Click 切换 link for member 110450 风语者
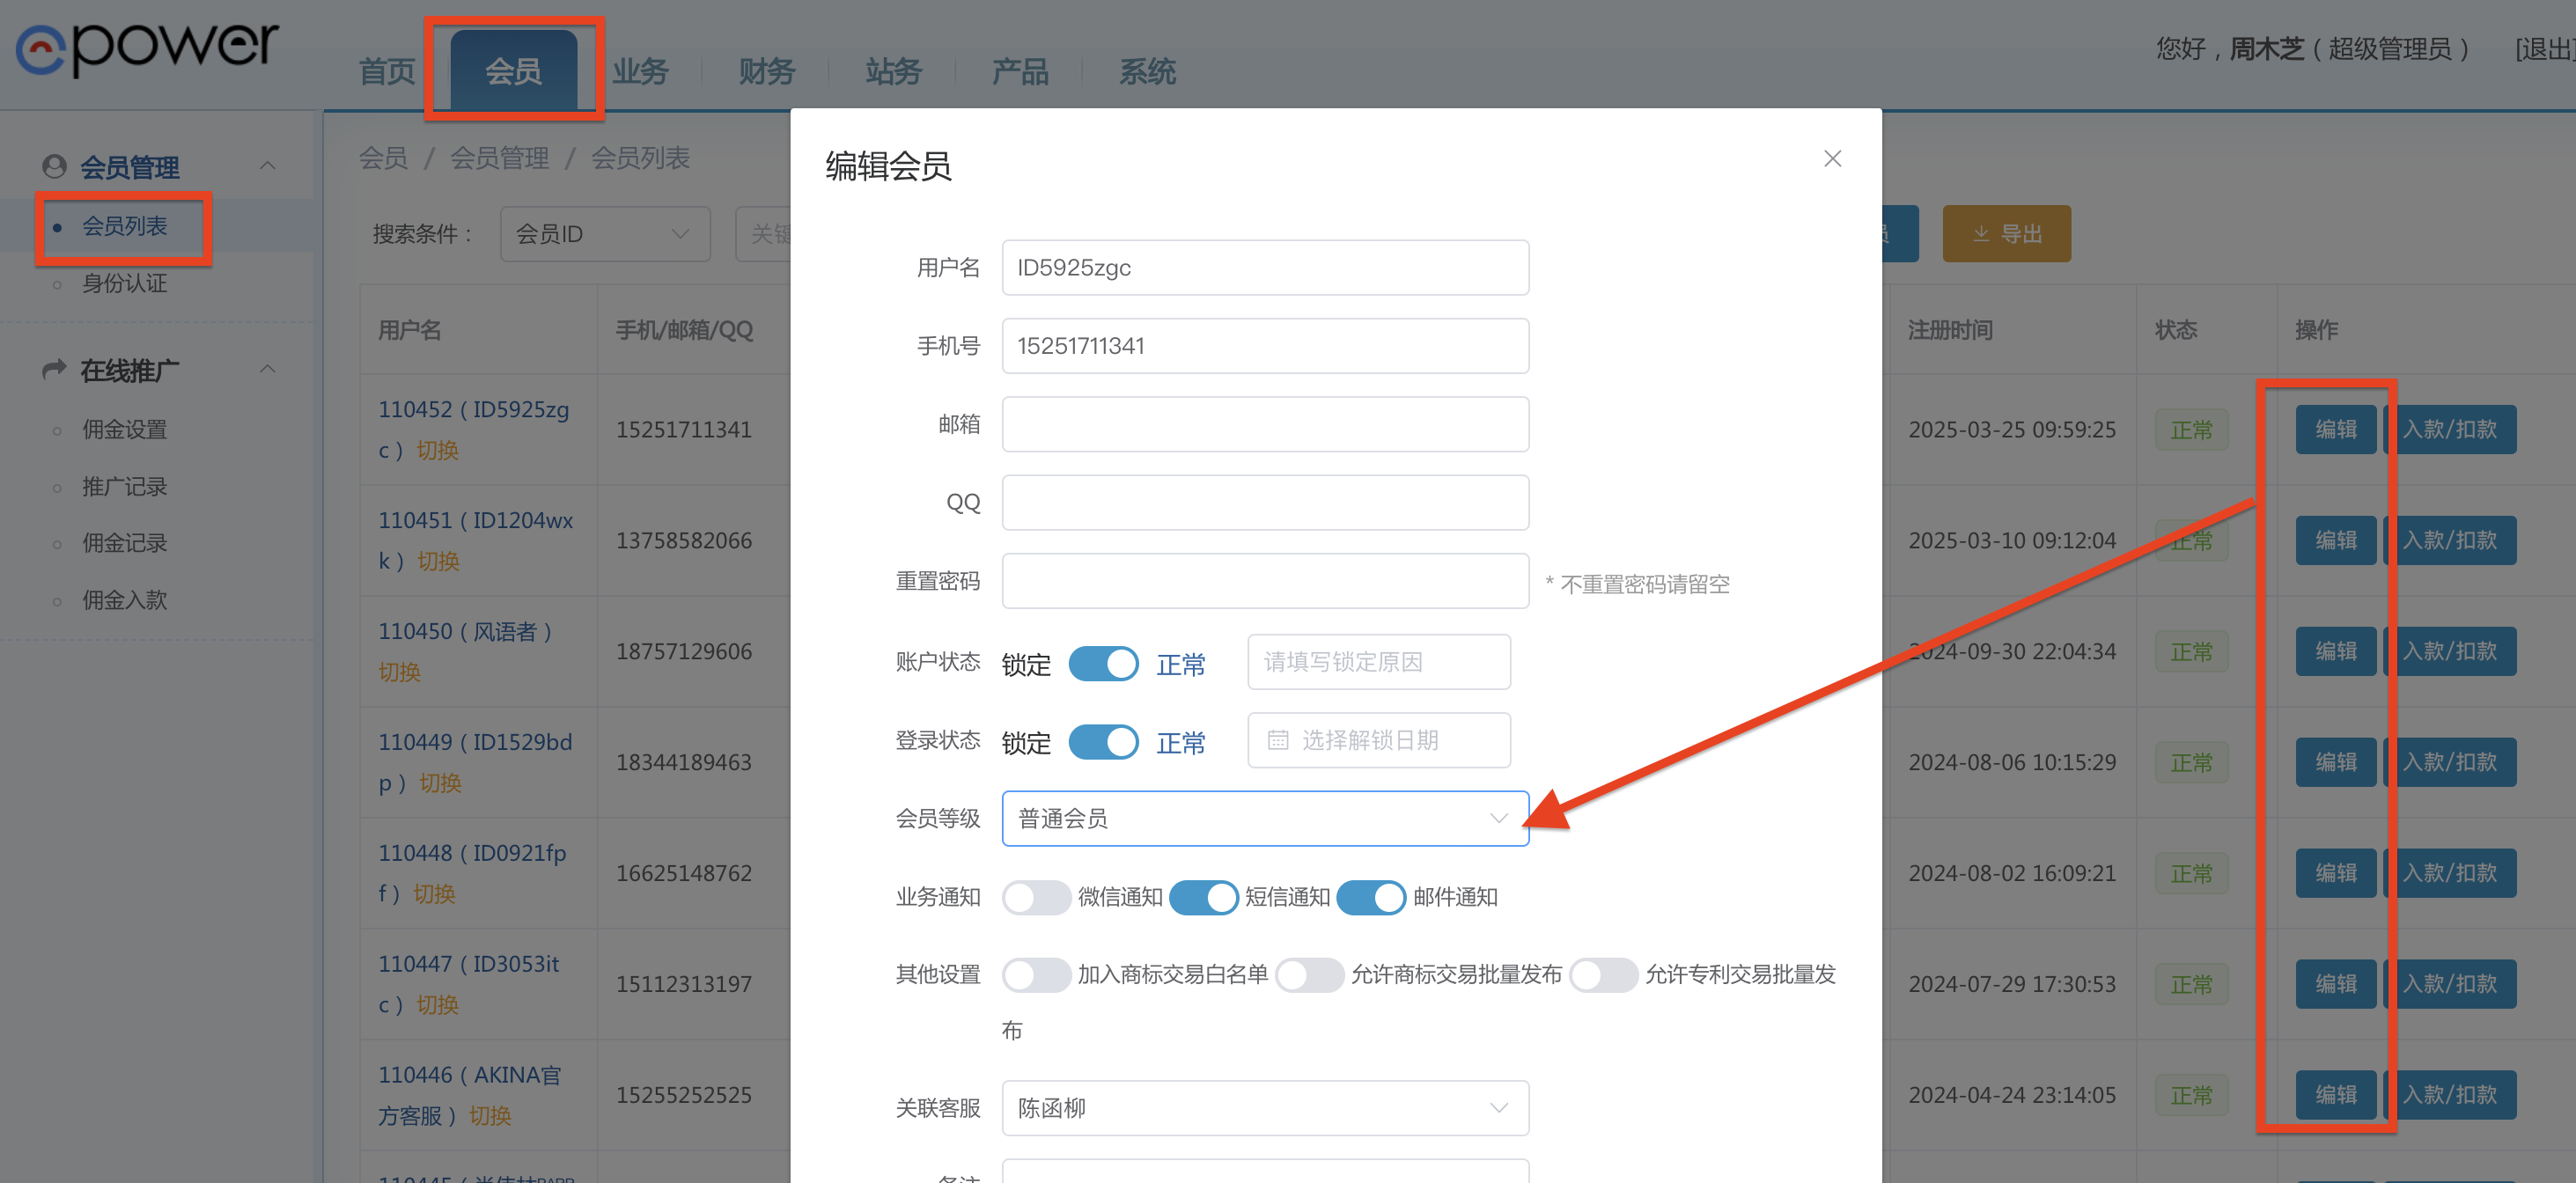This screenshot has height=1183, width=2576. click(x=399, y=673)
